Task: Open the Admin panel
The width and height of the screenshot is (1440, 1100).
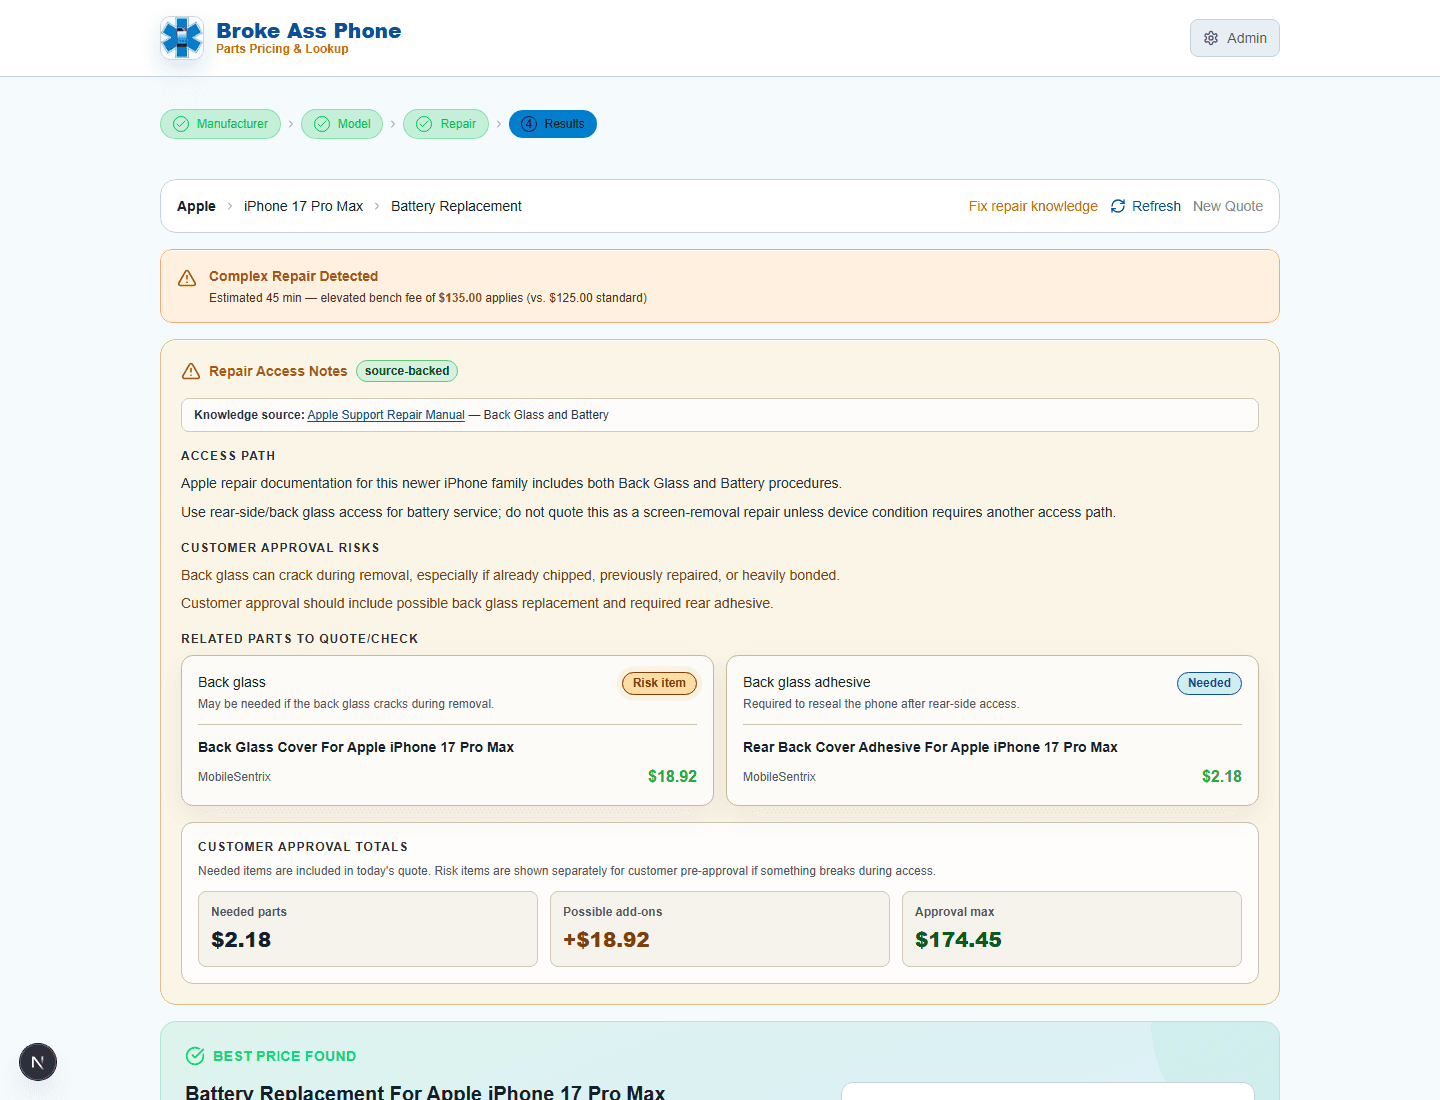Action: point(1235,38)
